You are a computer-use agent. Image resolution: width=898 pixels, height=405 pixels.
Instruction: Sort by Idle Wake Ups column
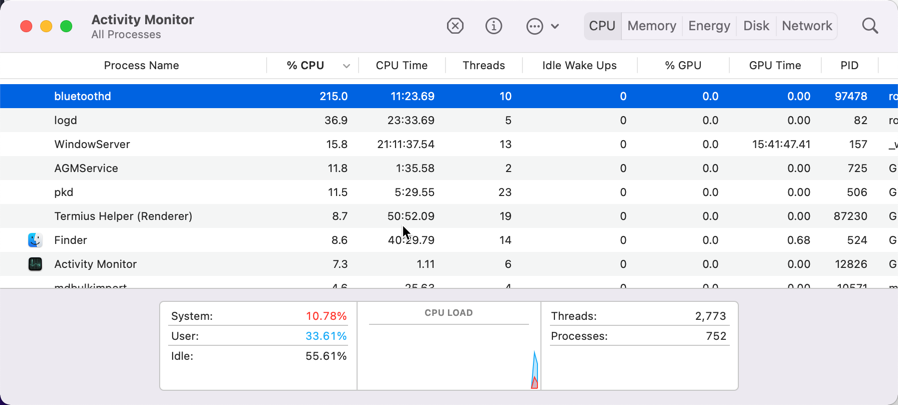point(579,66)
